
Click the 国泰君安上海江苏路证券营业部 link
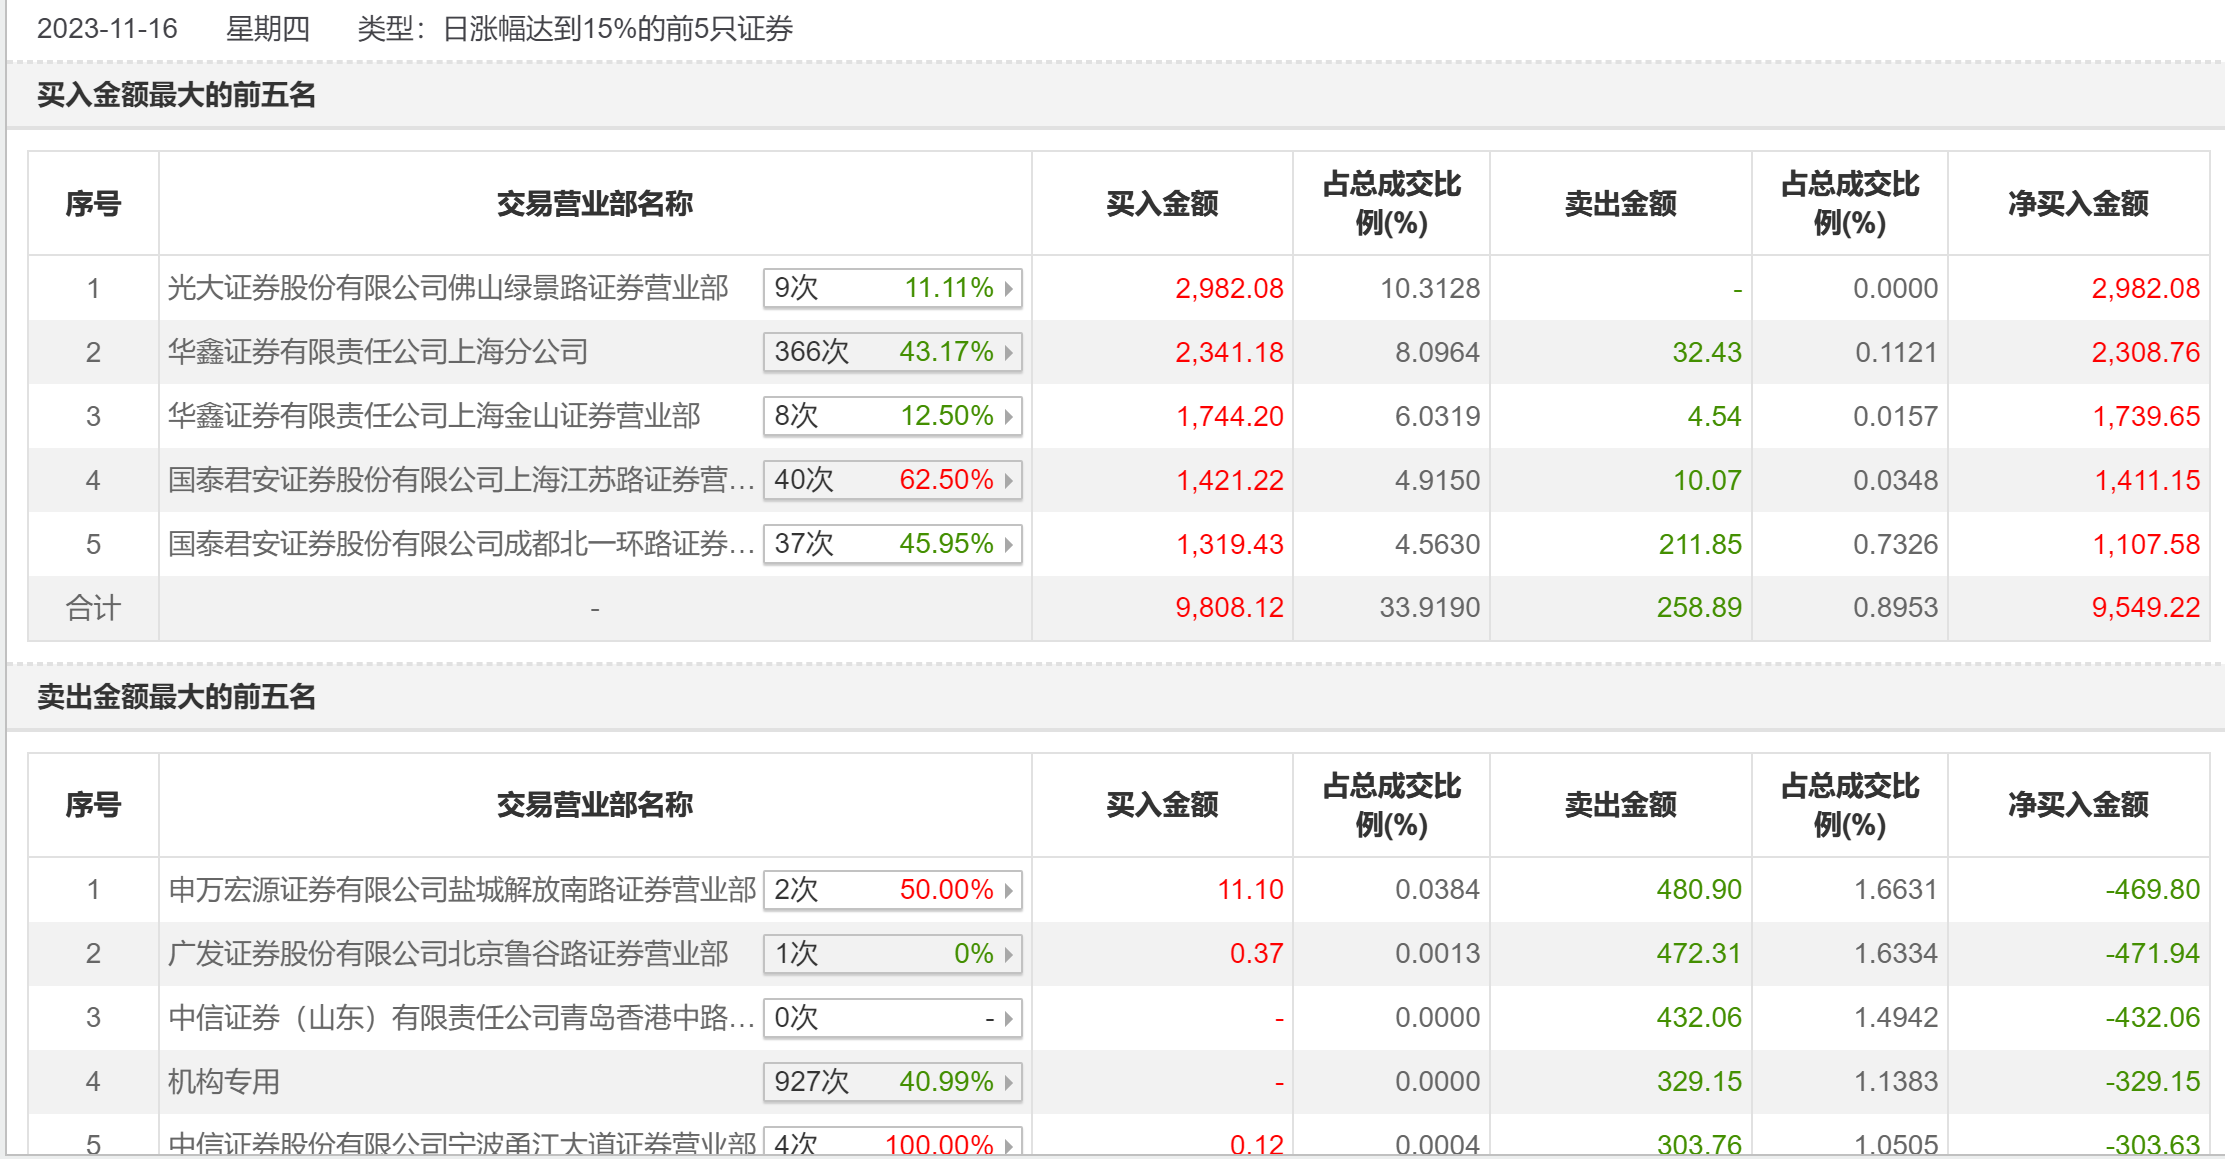click(x=460, y=481)
